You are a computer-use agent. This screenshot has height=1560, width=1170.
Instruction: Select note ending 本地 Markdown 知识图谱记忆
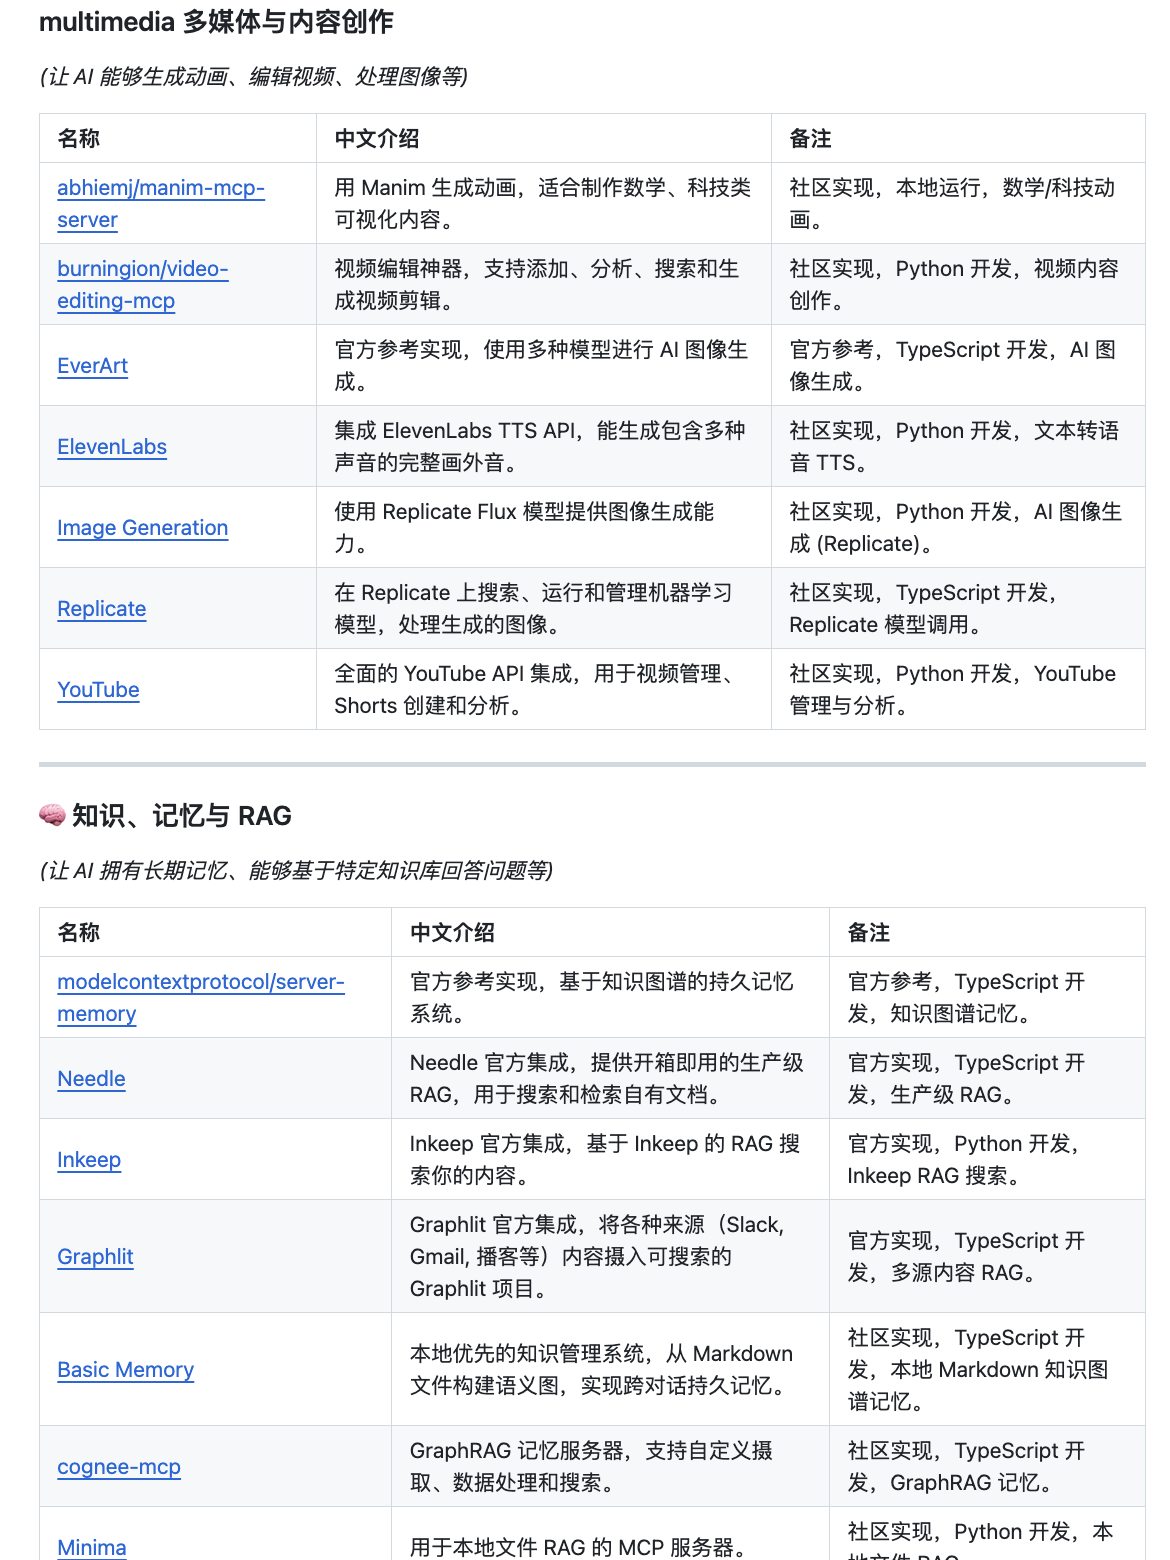pyautogui.click(x=978, y=1370)
